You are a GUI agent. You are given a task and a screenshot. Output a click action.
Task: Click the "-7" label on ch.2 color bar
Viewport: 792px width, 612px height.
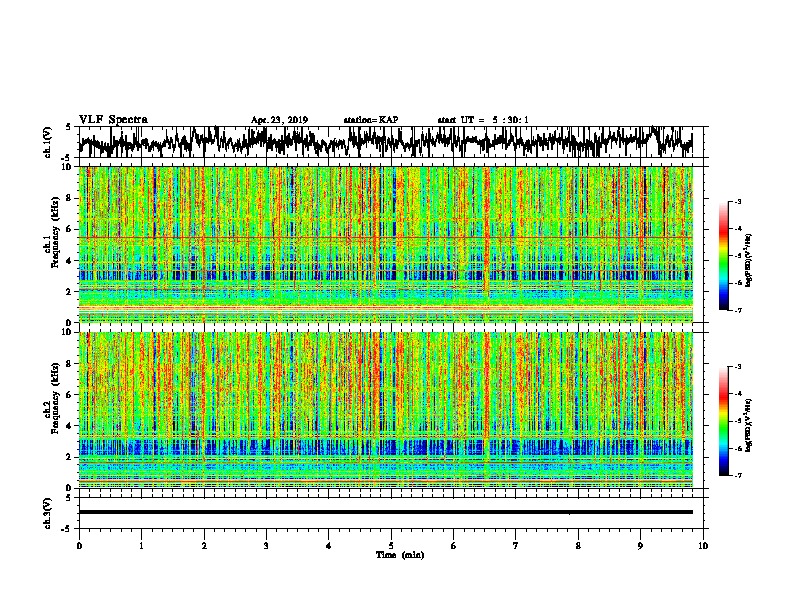pos(738,475)
